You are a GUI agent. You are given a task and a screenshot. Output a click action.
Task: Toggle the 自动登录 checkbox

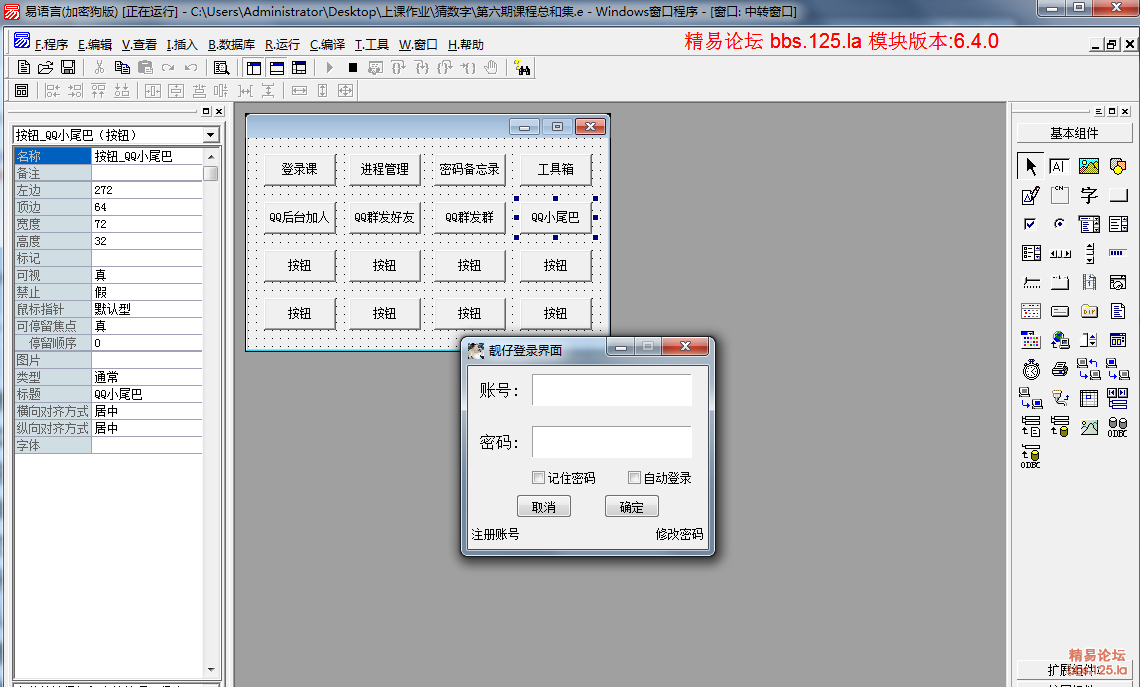(x=634, y=478)
